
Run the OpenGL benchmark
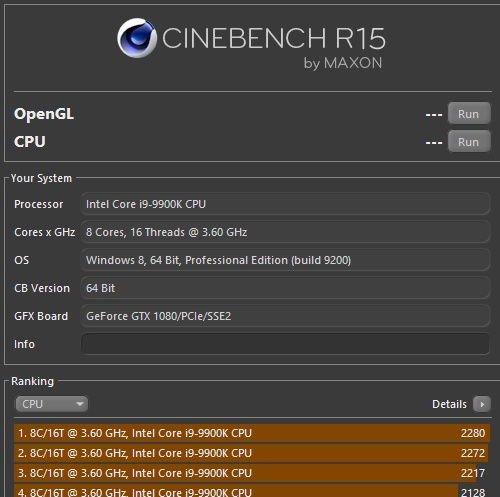point(469,114)
